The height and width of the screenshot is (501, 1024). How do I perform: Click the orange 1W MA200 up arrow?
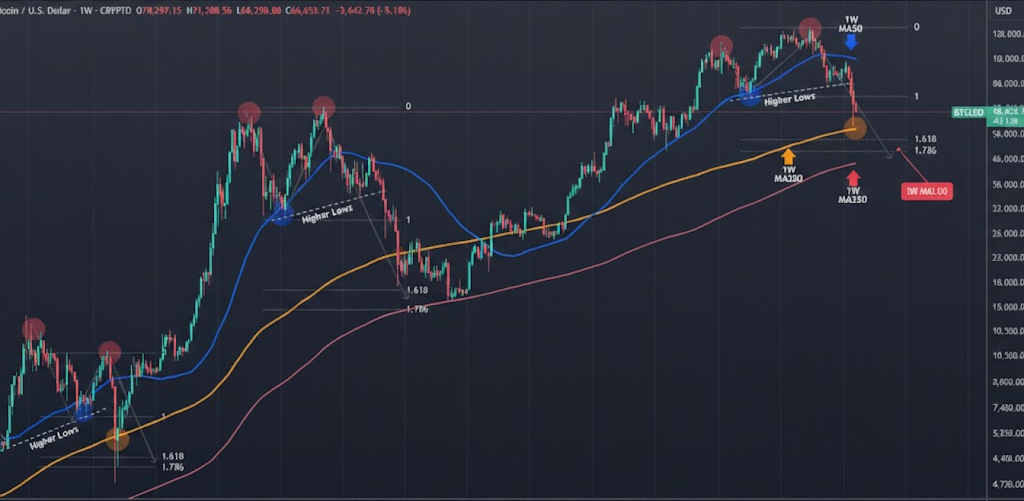pos(788,155)
